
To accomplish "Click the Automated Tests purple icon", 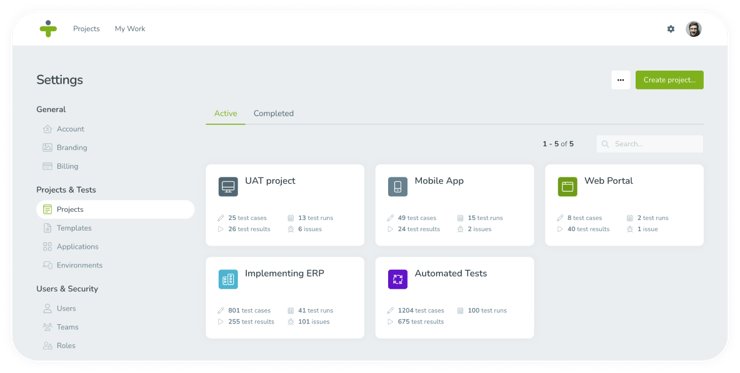I will pyautogui.click(x=397, y=279).
